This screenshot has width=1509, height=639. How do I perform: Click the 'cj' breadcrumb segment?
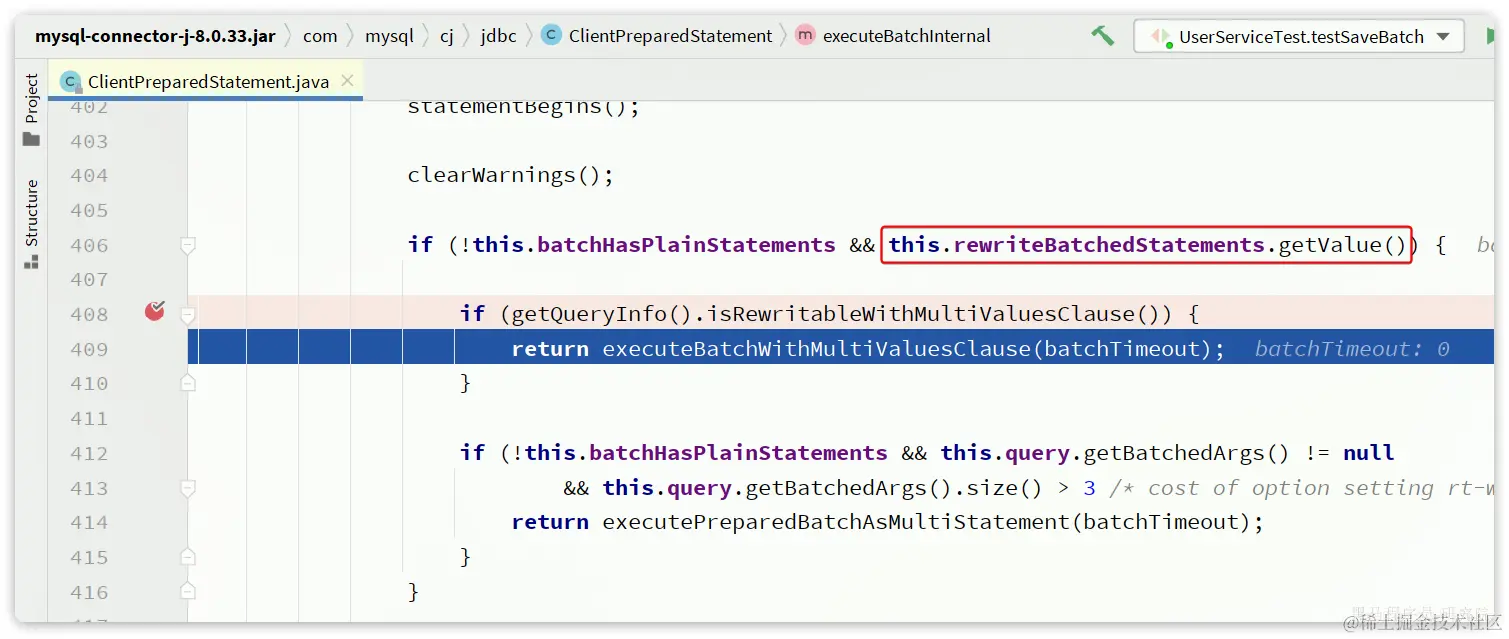(x=447, y=36)
